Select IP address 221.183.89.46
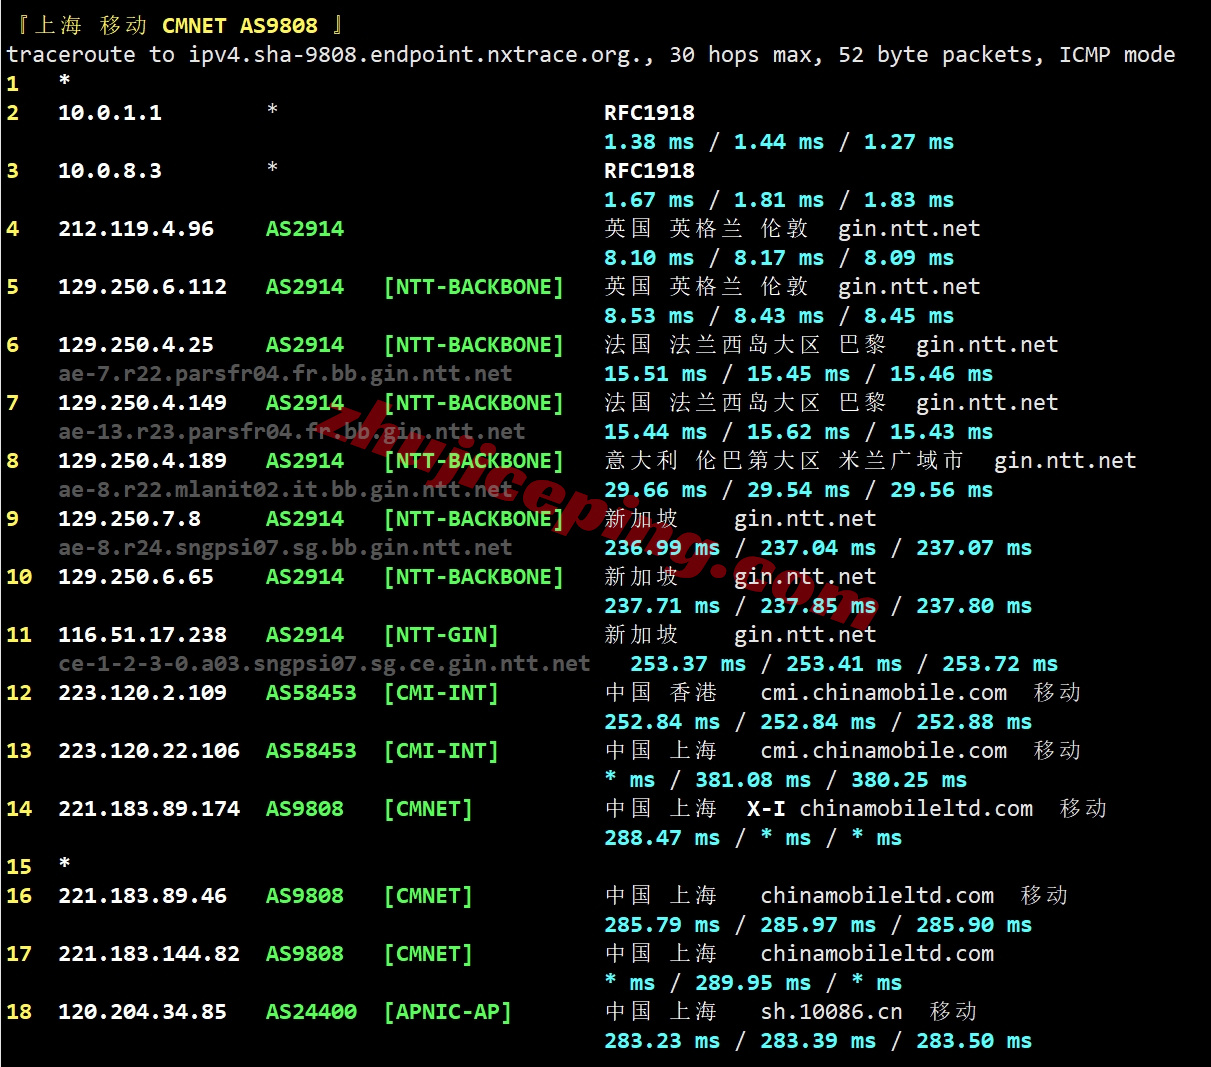The height and width of the screenshot is (1067, 1211). 142,896
